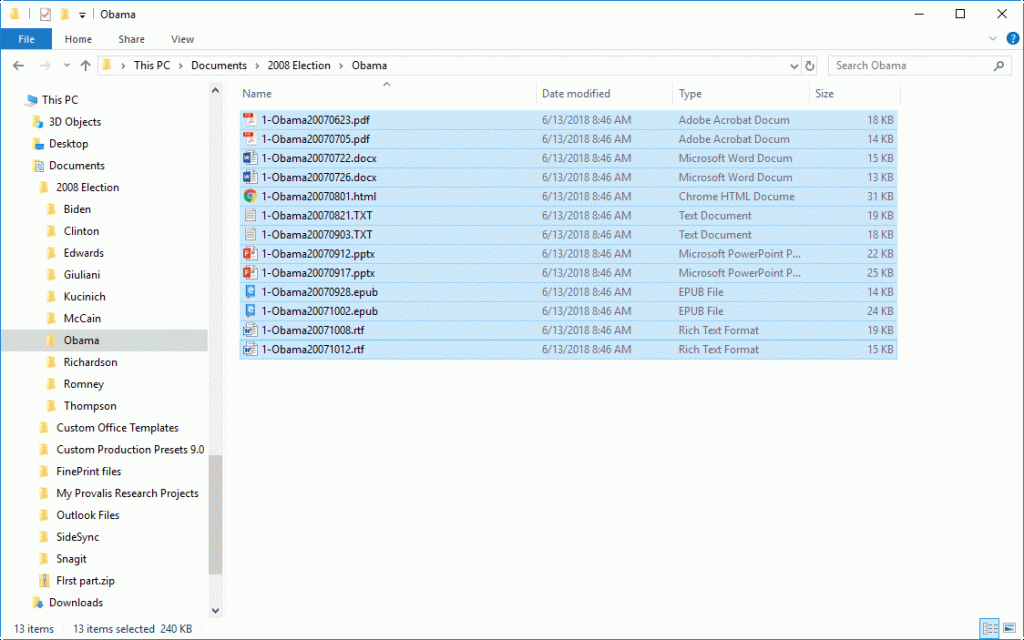Image resolution: width=1024 pixels, height=640 pixels.
Task: Select the EPUB file icon for 1-Obama20070928.epub
Action: (x=248, y=291)
